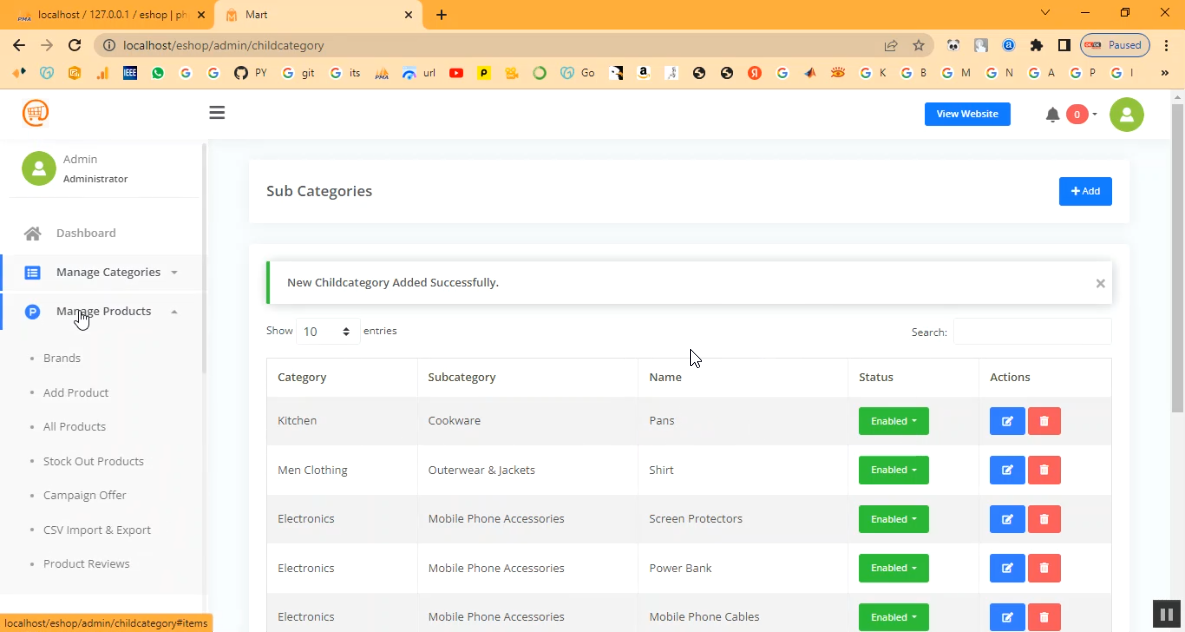Open the Show entries count selector
The height and width of the screenshot is (632, 1185).
pyautogui.click(x=328, y=332)
